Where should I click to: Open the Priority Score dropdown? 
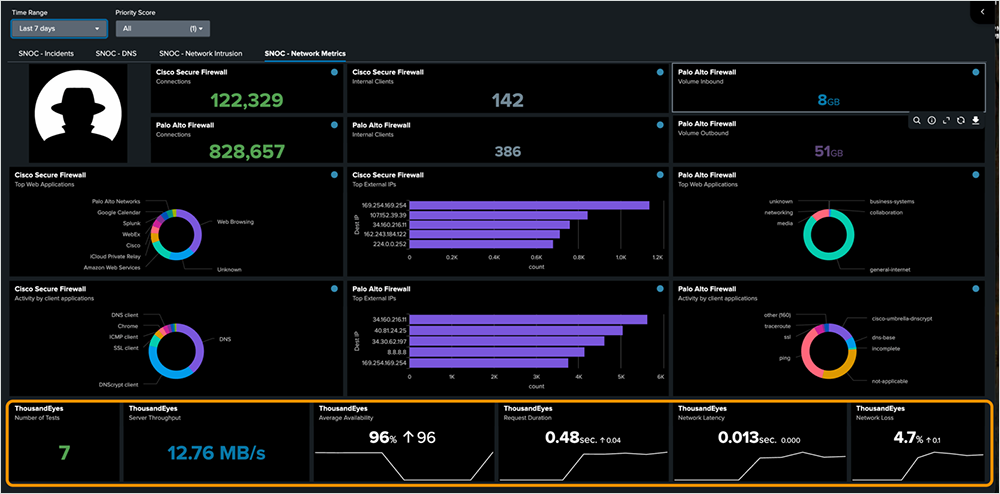[162, 29]
